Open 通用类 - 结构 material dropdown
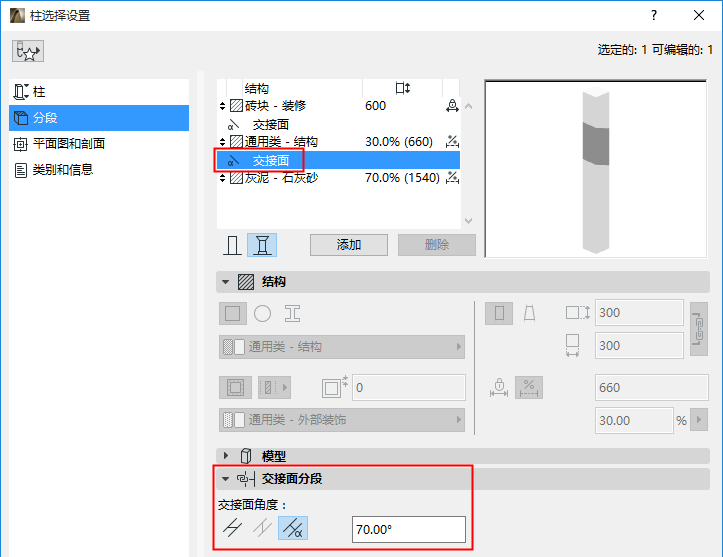The width and height of the screenshot is (723, 557). pyautogui.click(x=342, y=347)
